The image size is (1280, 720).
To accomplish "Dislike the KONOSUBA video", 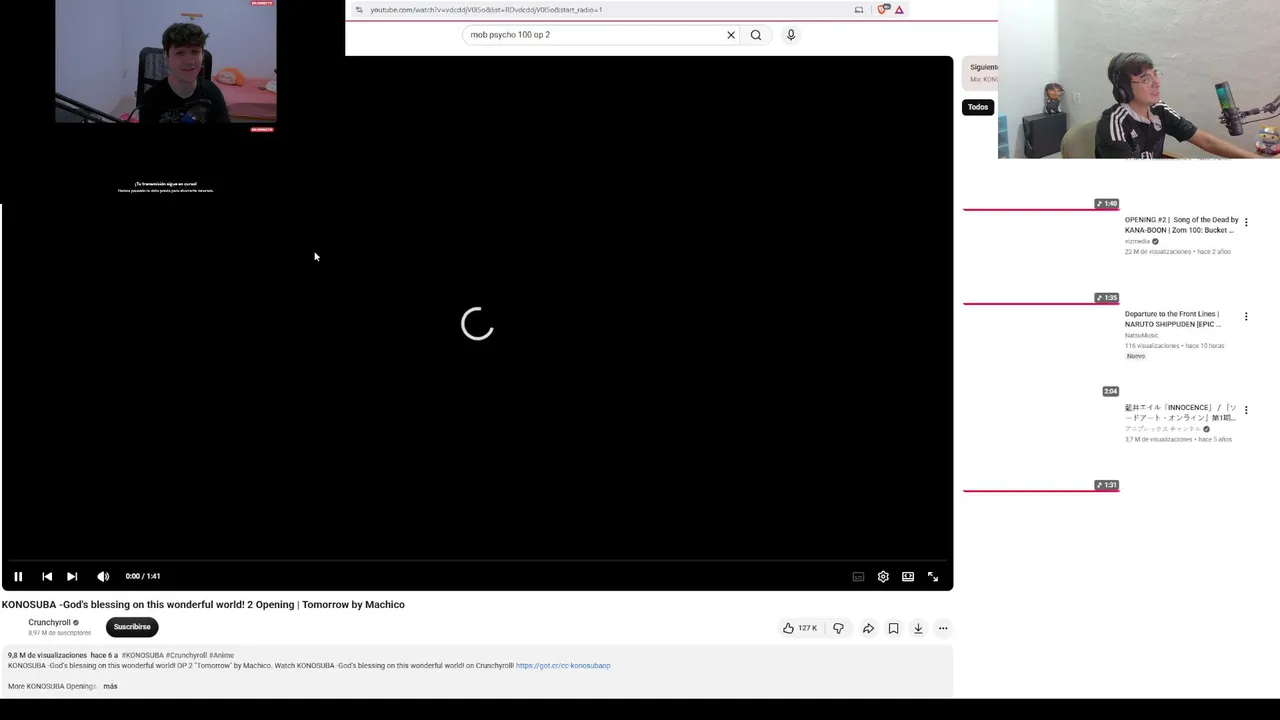I will [838, 628].
